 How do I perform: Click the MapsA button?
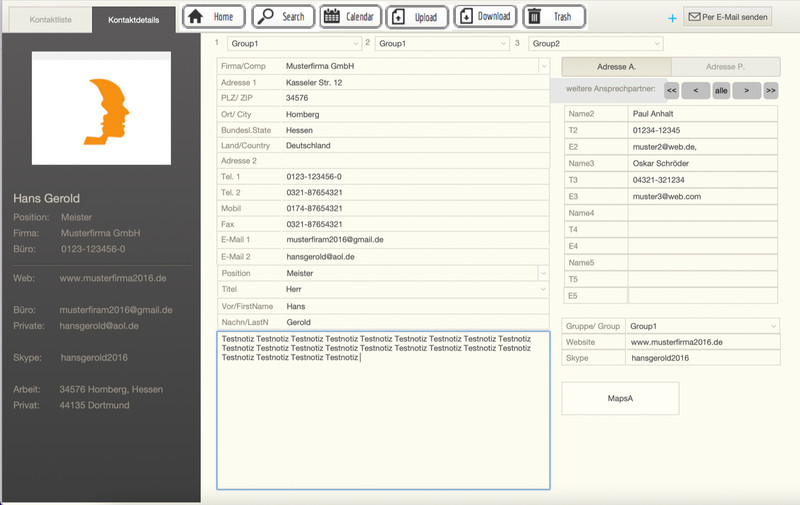coord(620,398)
